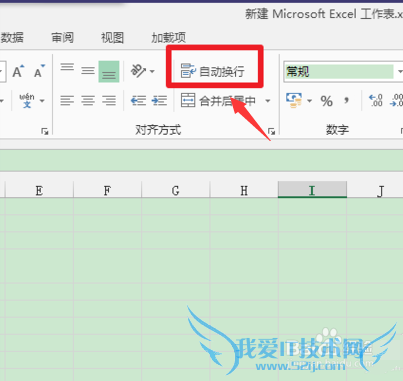Viewport: 403px width, 381px height.
Task: Decrease the cell indent
Action: [138, 100]
